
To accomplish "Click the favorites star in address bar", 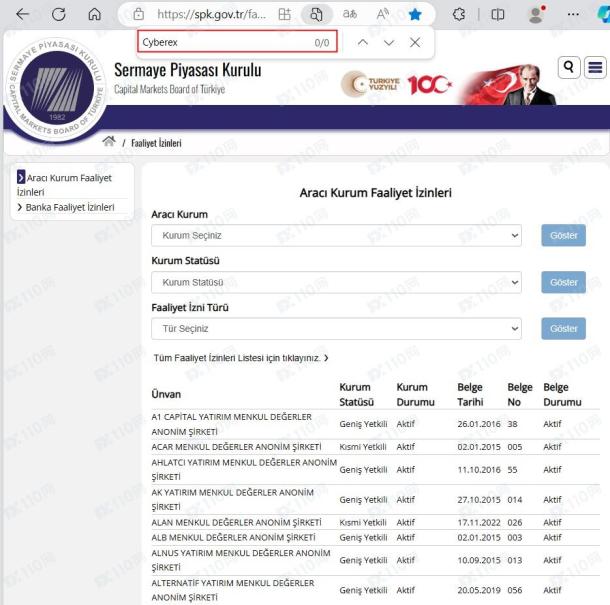I will 414,15.
